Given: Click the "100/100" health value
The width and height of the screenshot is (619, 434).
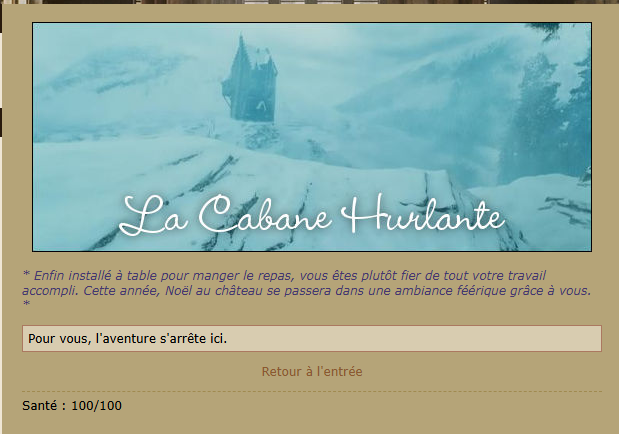Looking at the screenshot, I should tap(97, 406).
